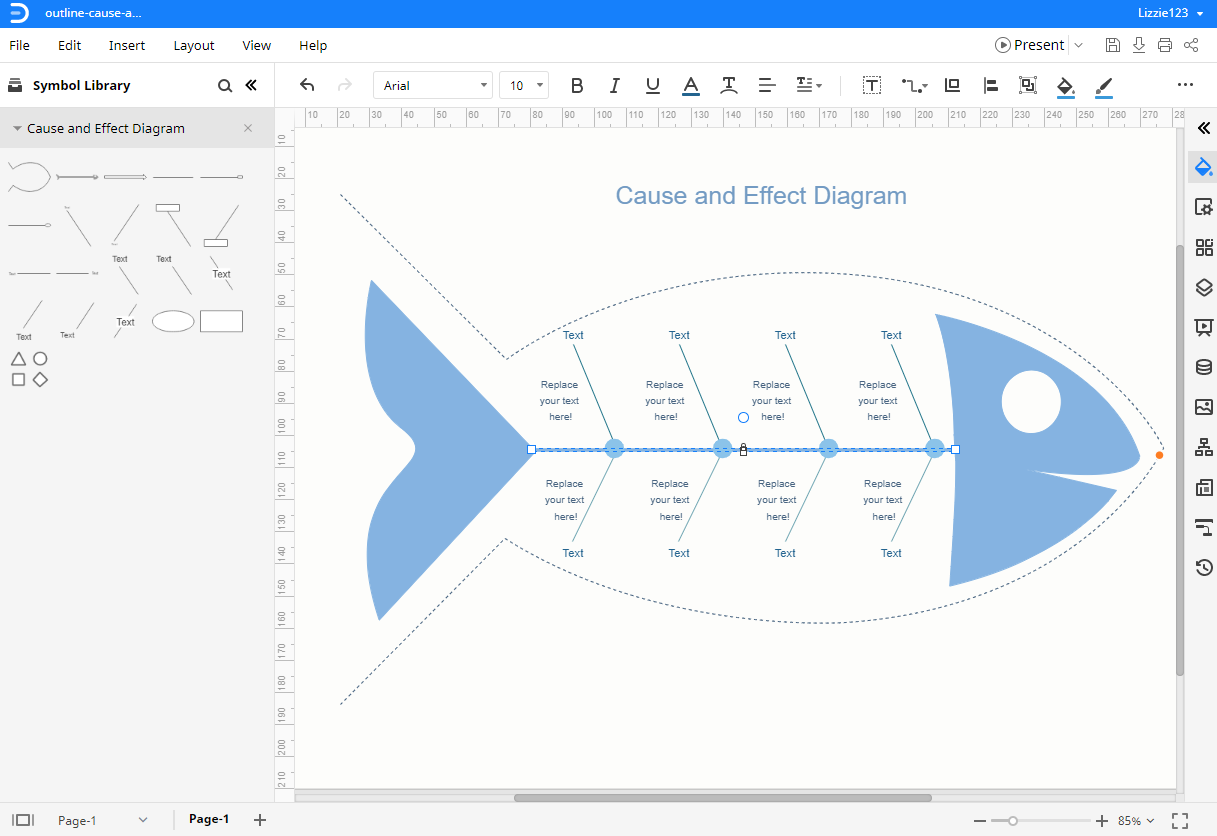Click the Present button
Viewport: 1217px width, 836px height.
[x=1029, y=45]
